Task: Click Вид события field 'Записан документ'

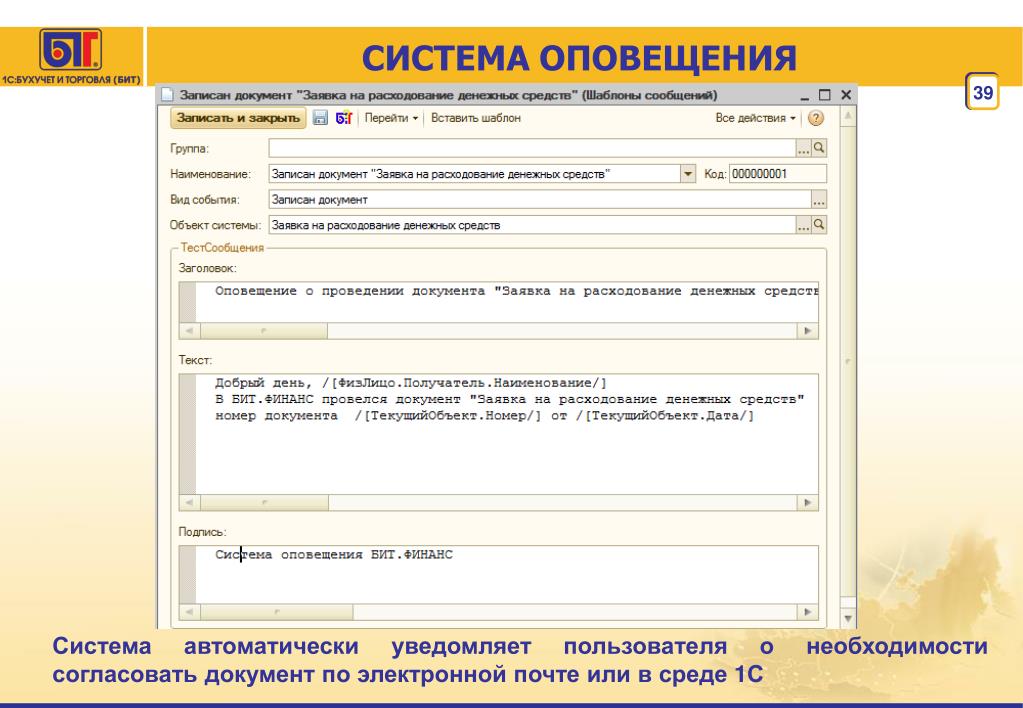Action: pos(540,200)
